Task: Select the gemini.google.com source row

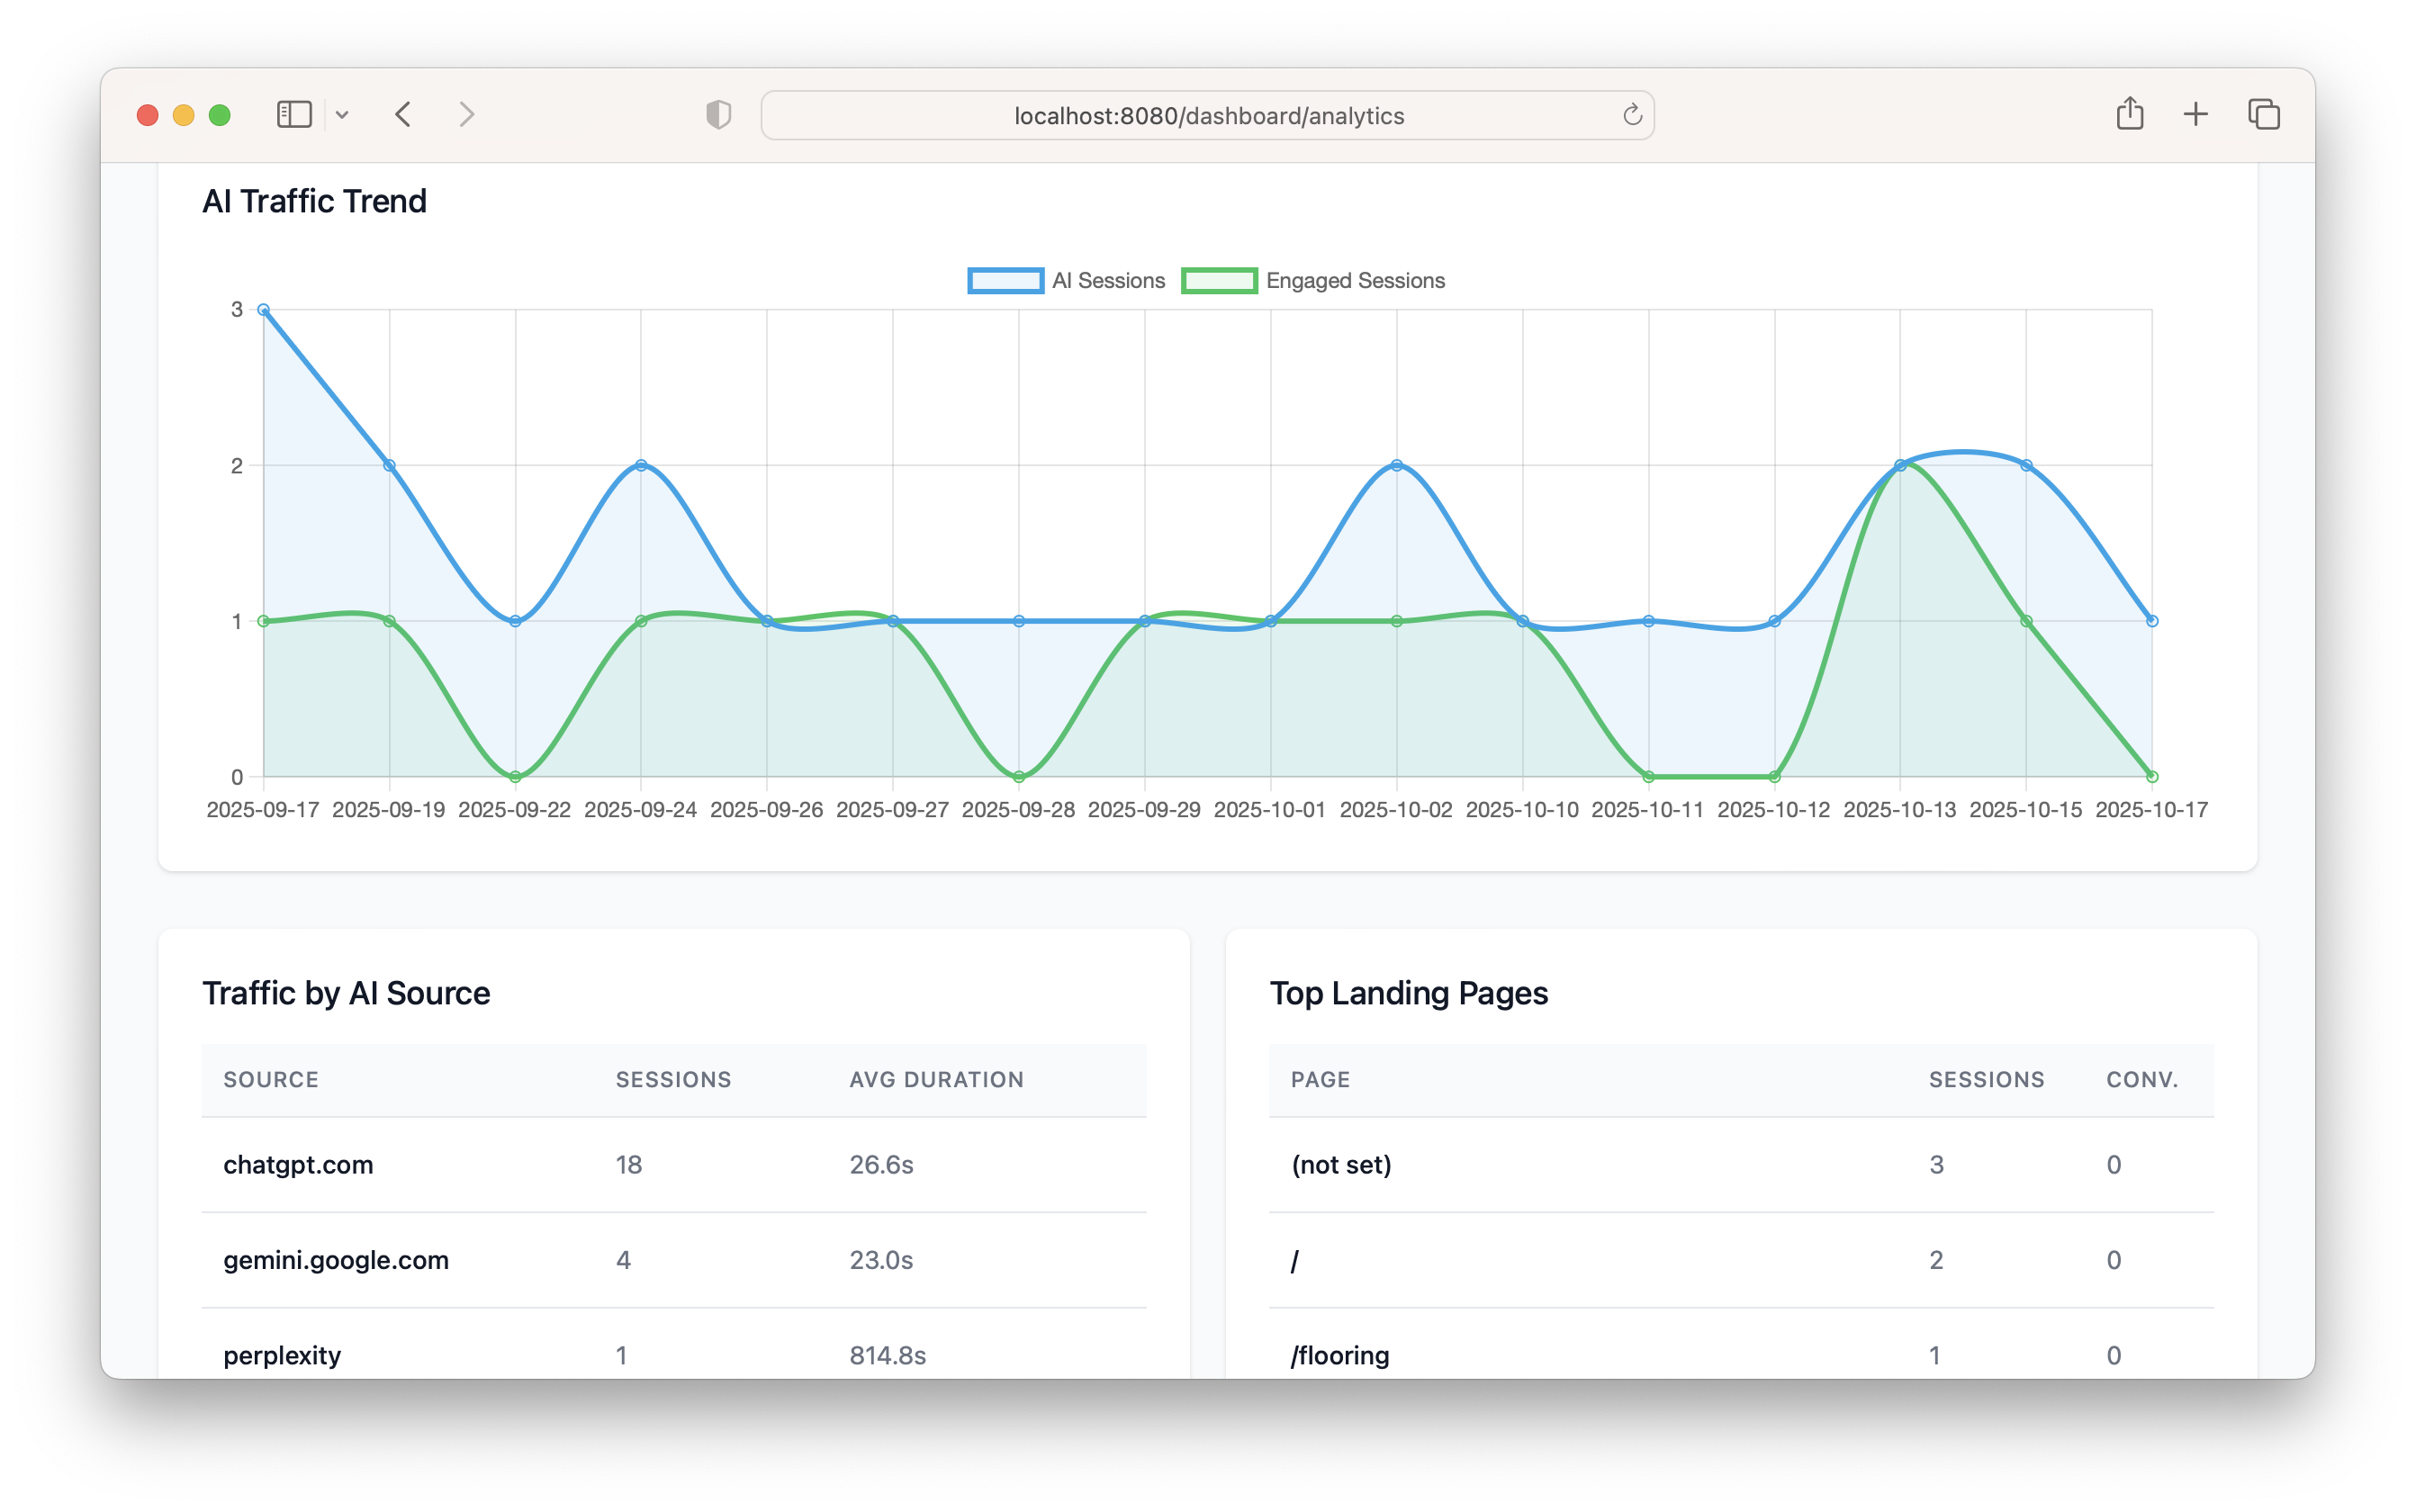Action: point(336,1260)
